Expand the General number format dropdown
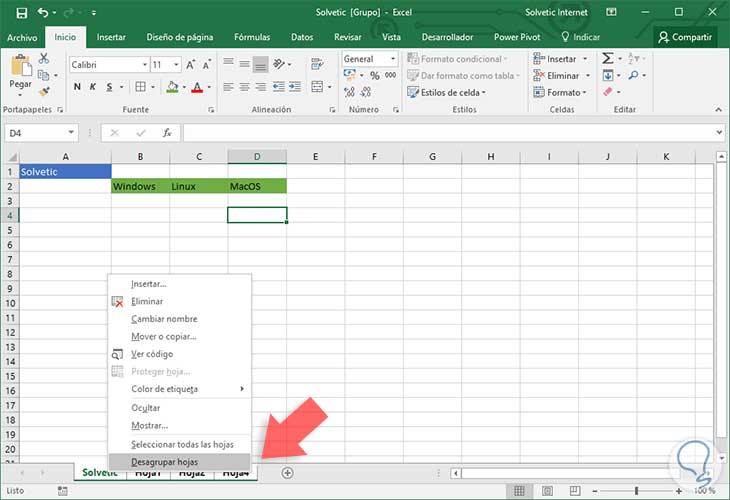The height and width of the screenshot is (500, 730). [x=393, y=59]
